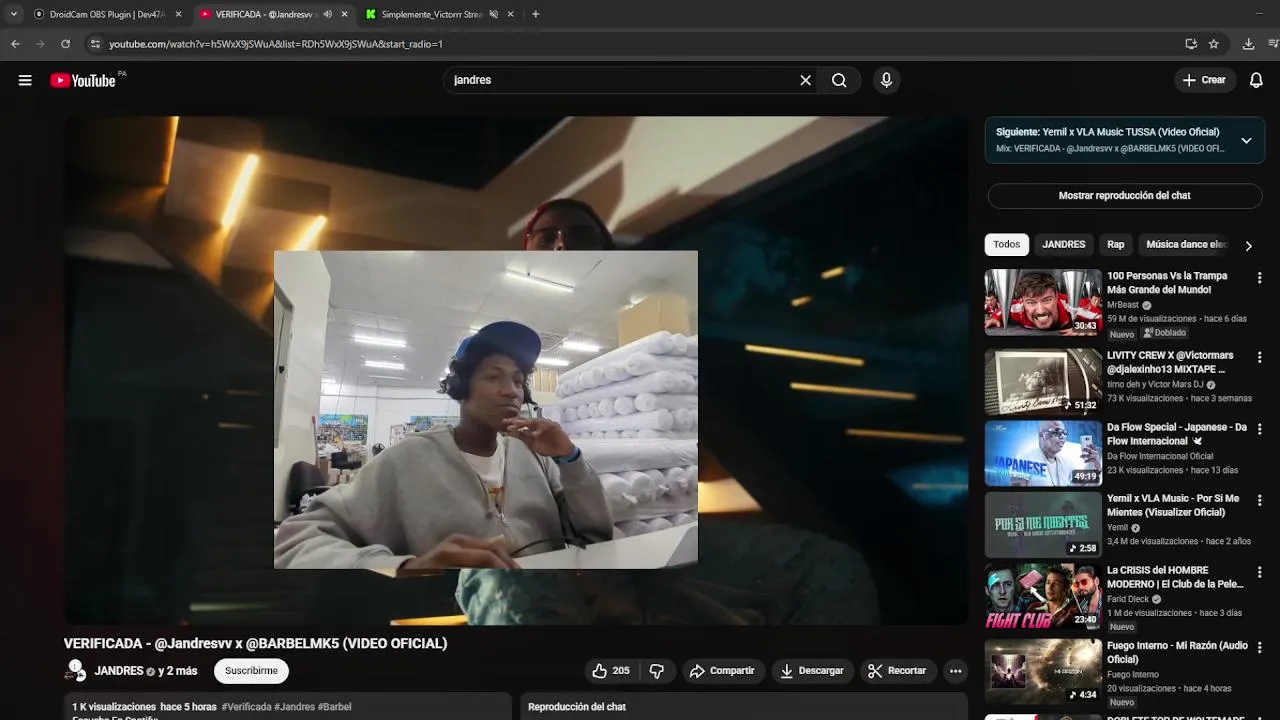Viewport: 1280px width, 720px height.
Task: Select the Todos filter chip
Action: (1007, 245)
